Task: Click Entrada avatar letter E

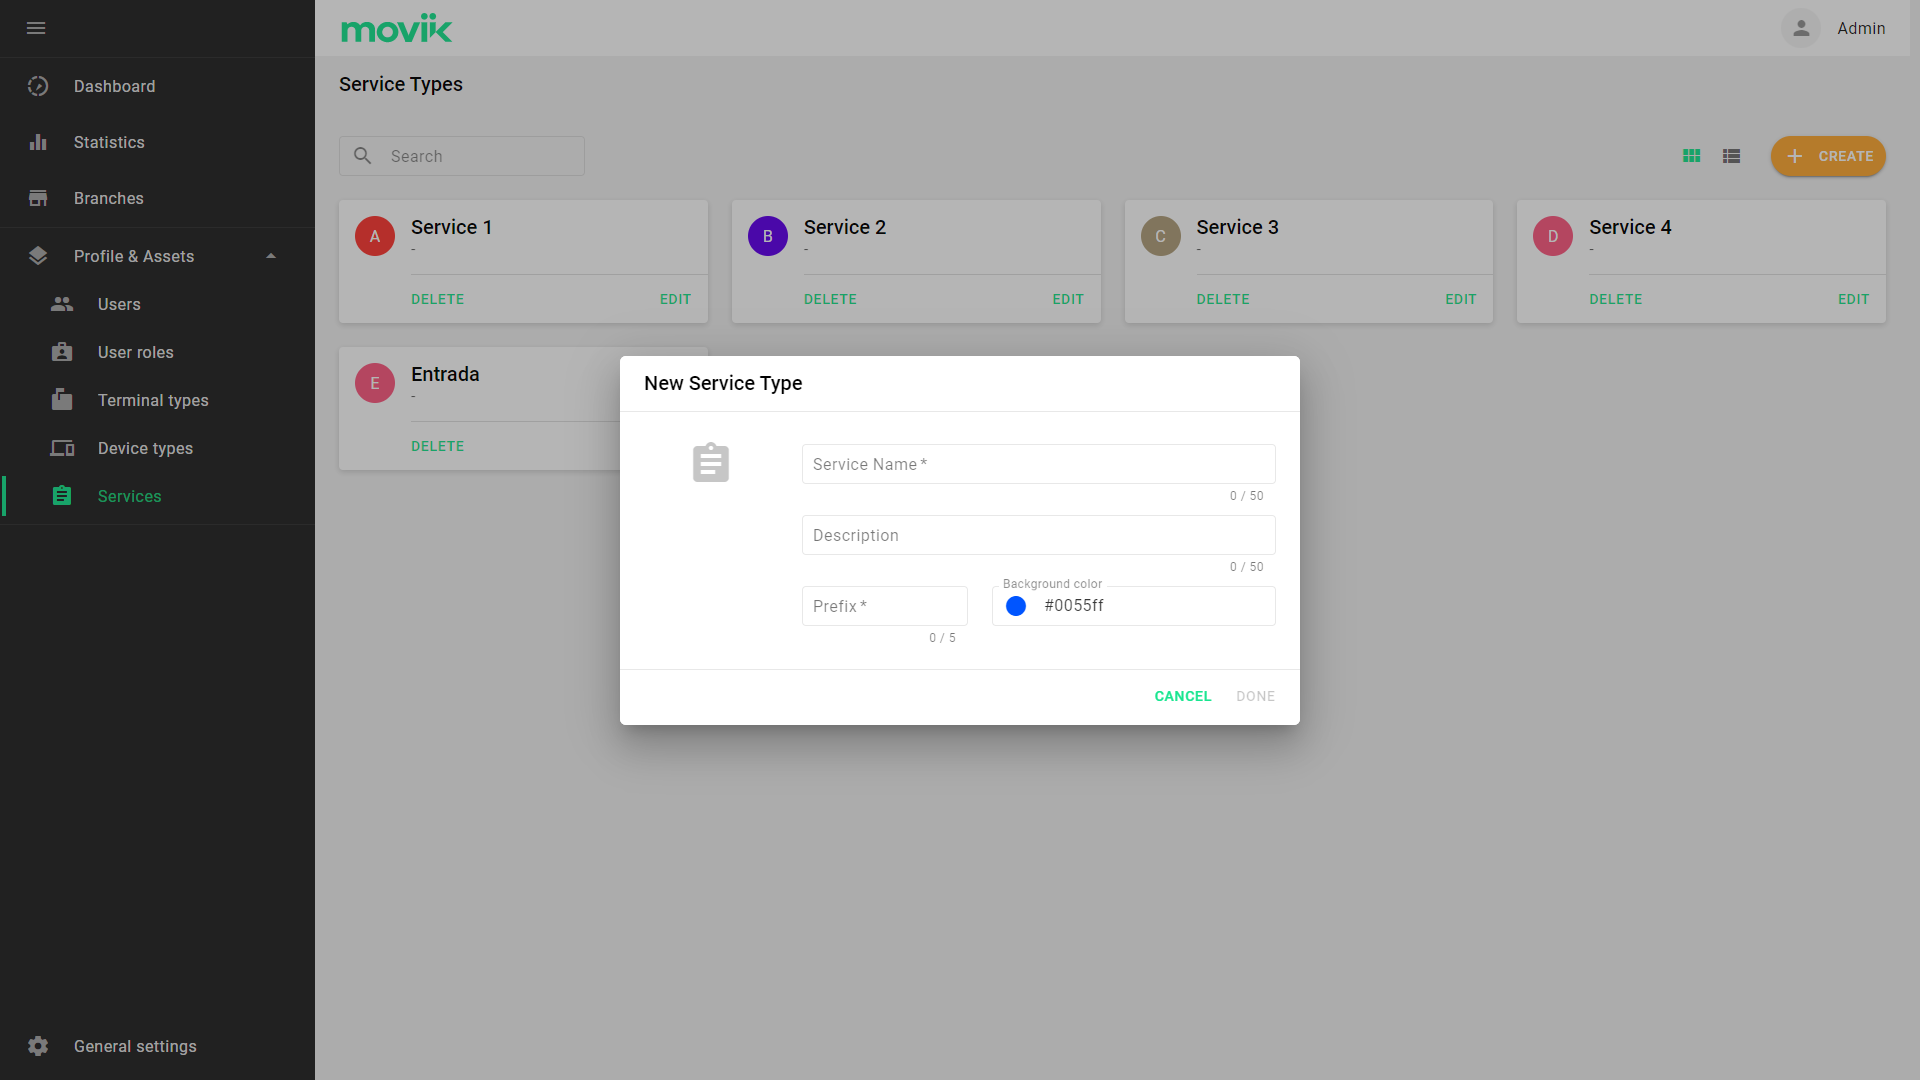Action: pos(375,383)
